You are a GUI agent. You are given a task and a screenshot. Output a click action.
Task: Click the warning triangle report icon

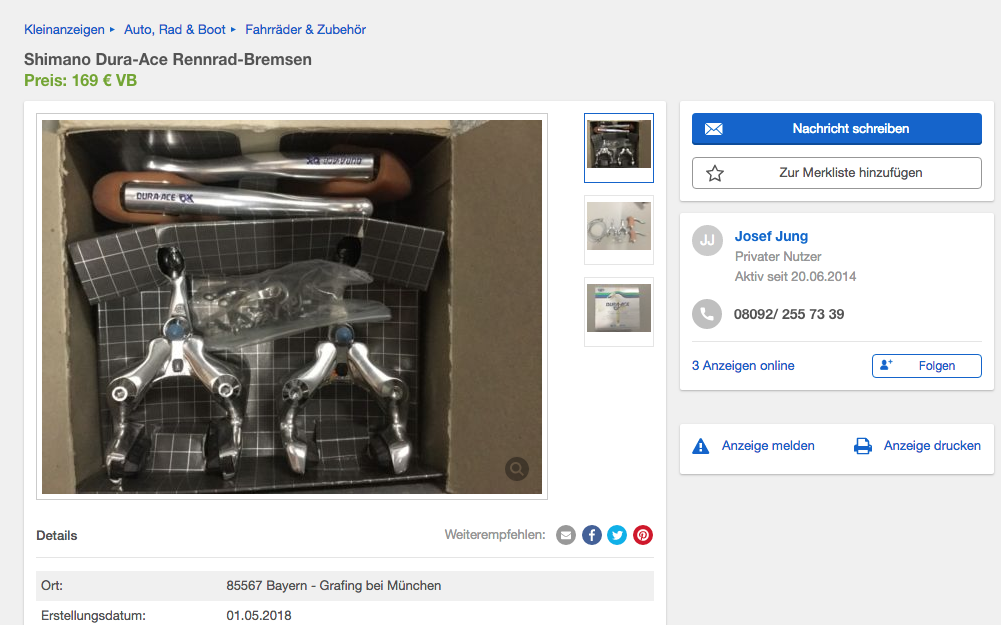point(700,446)
